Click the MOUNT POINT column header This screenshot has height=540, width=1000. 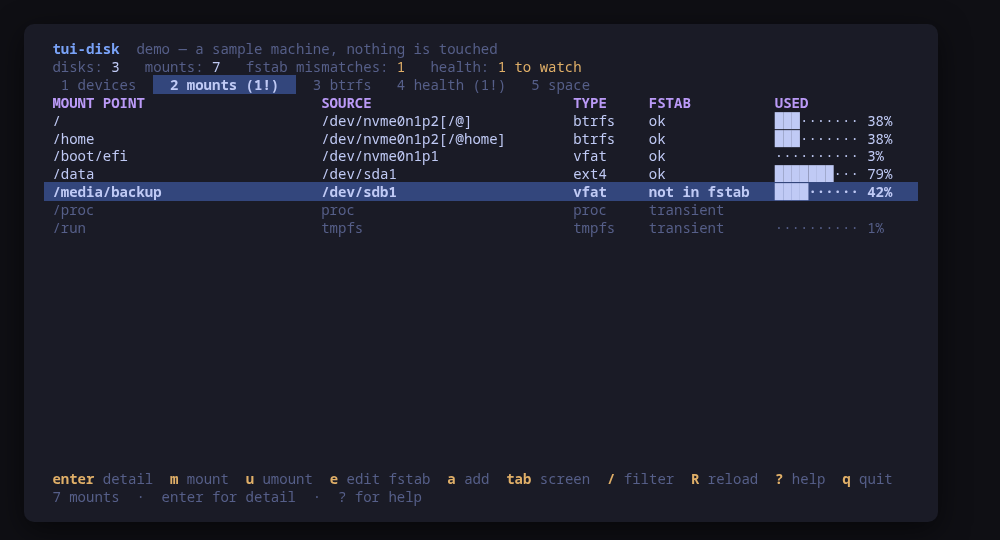pos(98,103)
